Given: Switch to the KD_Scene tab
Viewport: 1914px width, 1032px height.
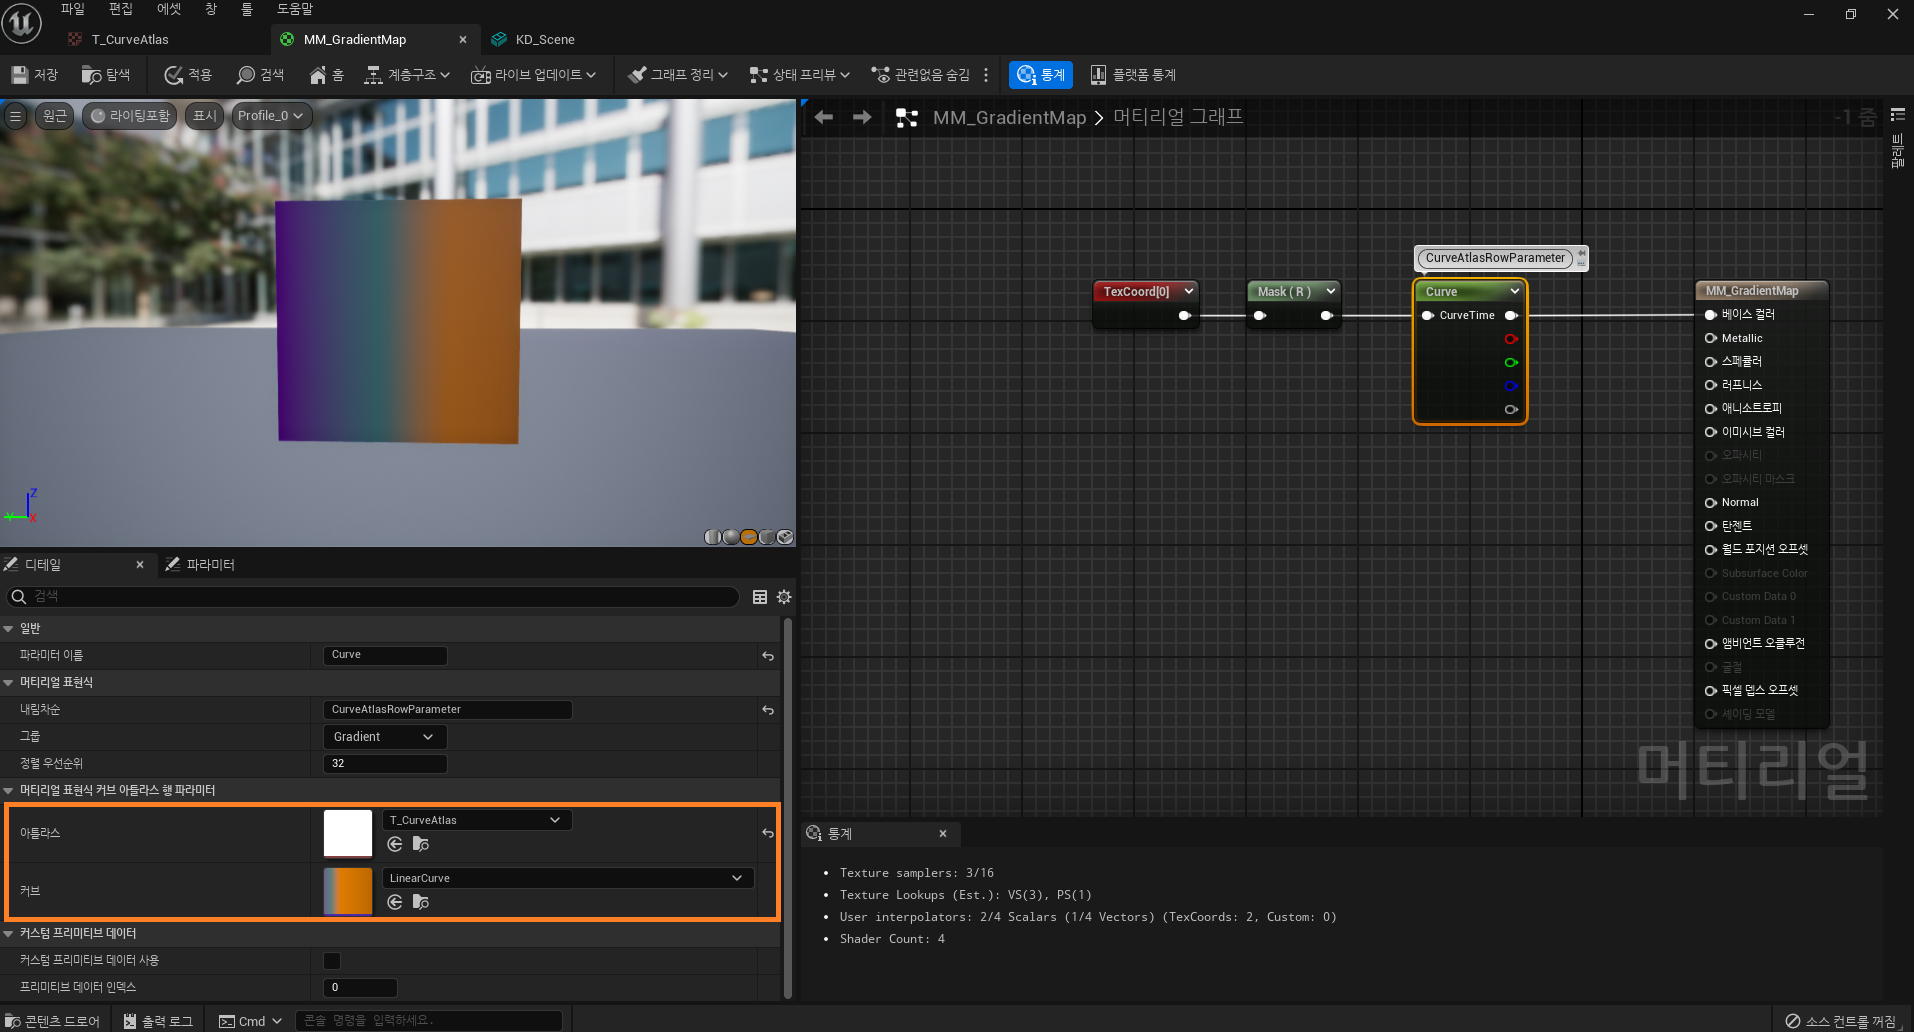Looking at the screenshot, I should click(544, 40).
